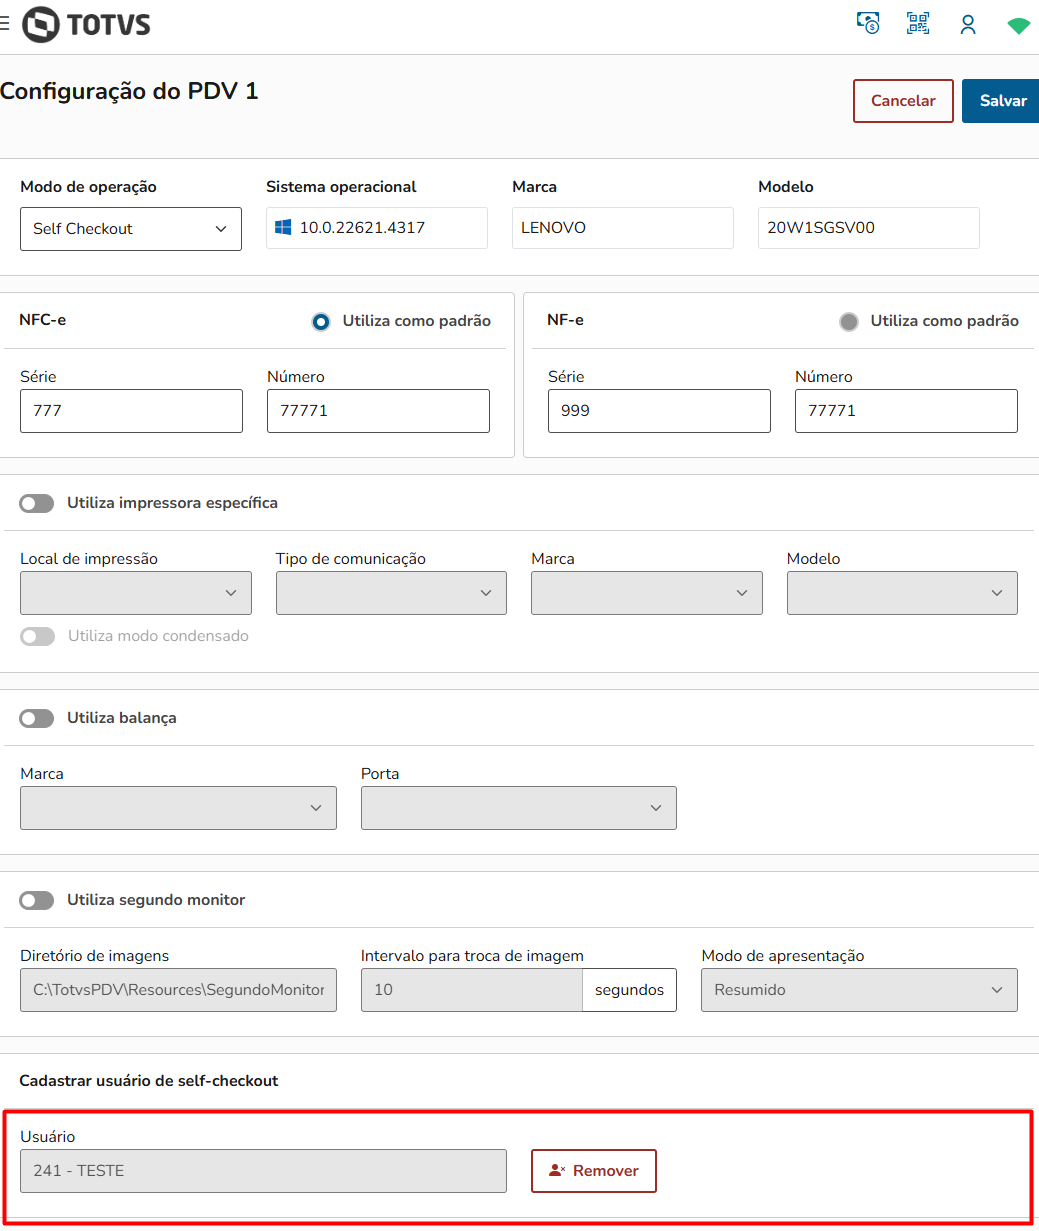Click the Salvar button
Screen dimensions: 1039x1231
pos(1002,101)
